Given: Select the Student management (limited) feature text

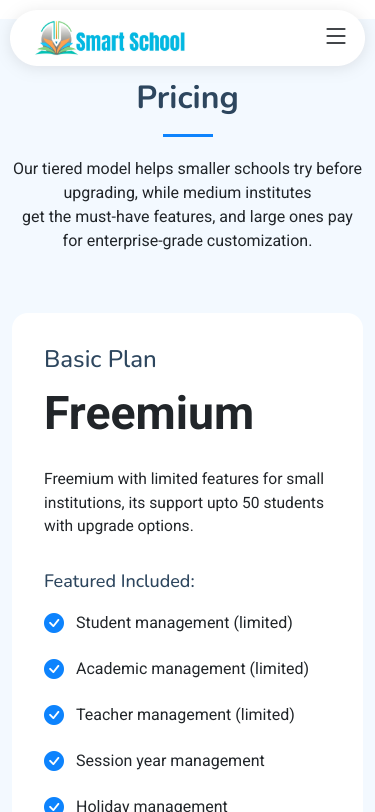Looking at the screenshot, I should (184, 622).
